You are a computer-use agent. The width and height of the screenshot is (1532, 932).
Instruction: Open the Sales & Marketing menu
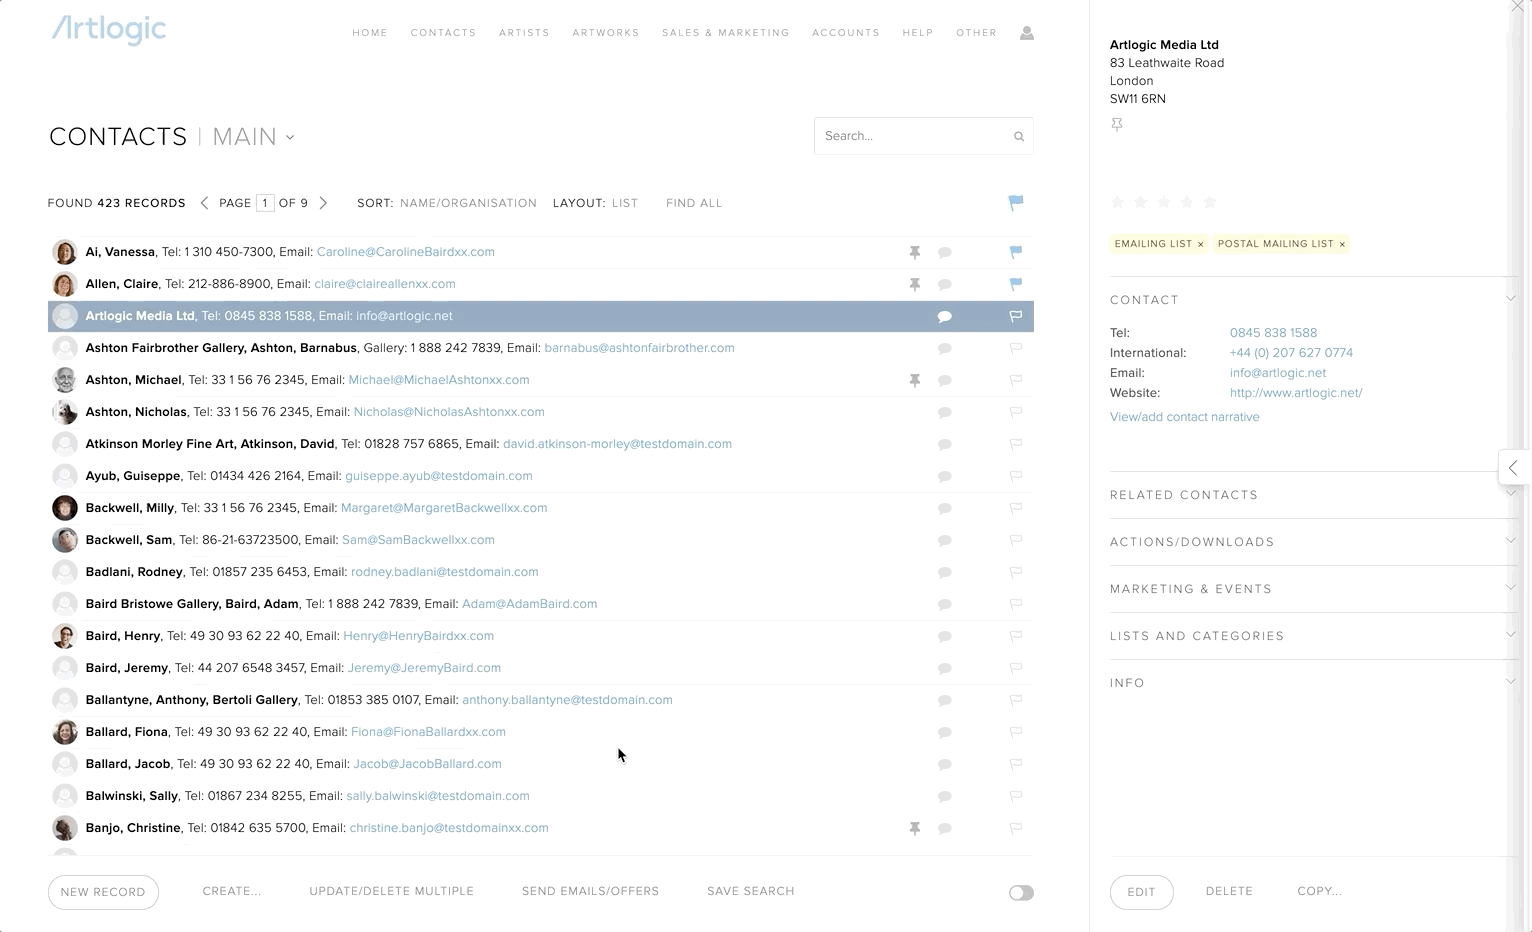pos(725,33)
